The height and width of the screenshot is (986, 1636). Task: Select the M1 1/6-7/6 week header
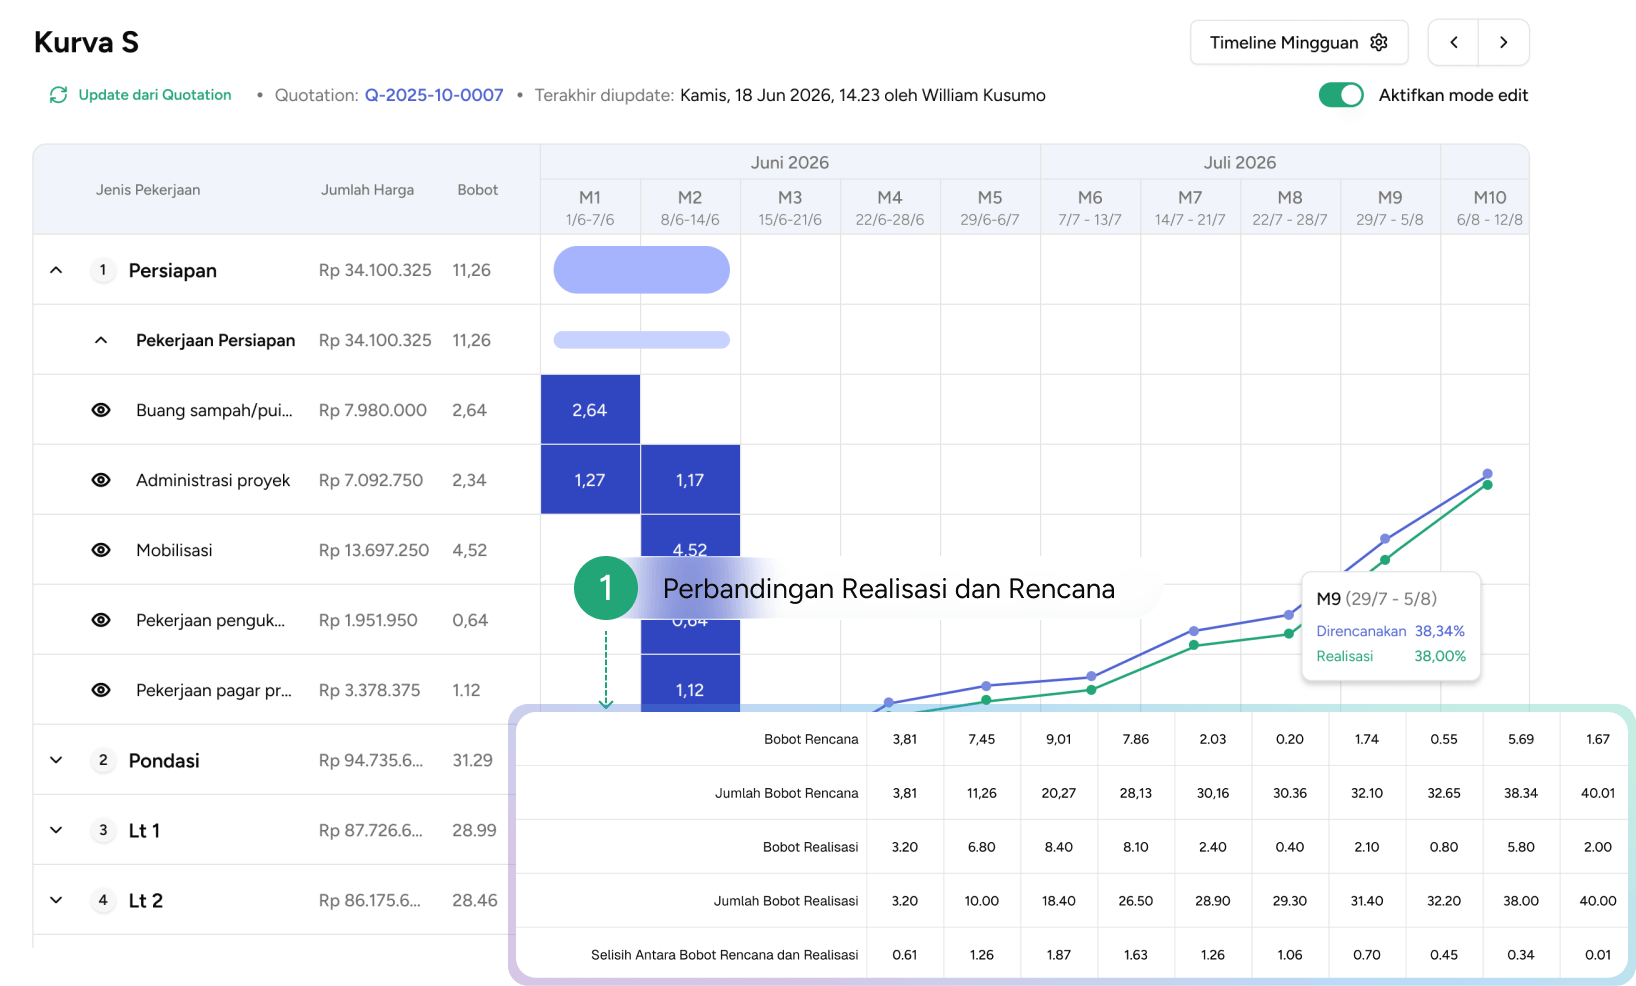click(590, 208)
